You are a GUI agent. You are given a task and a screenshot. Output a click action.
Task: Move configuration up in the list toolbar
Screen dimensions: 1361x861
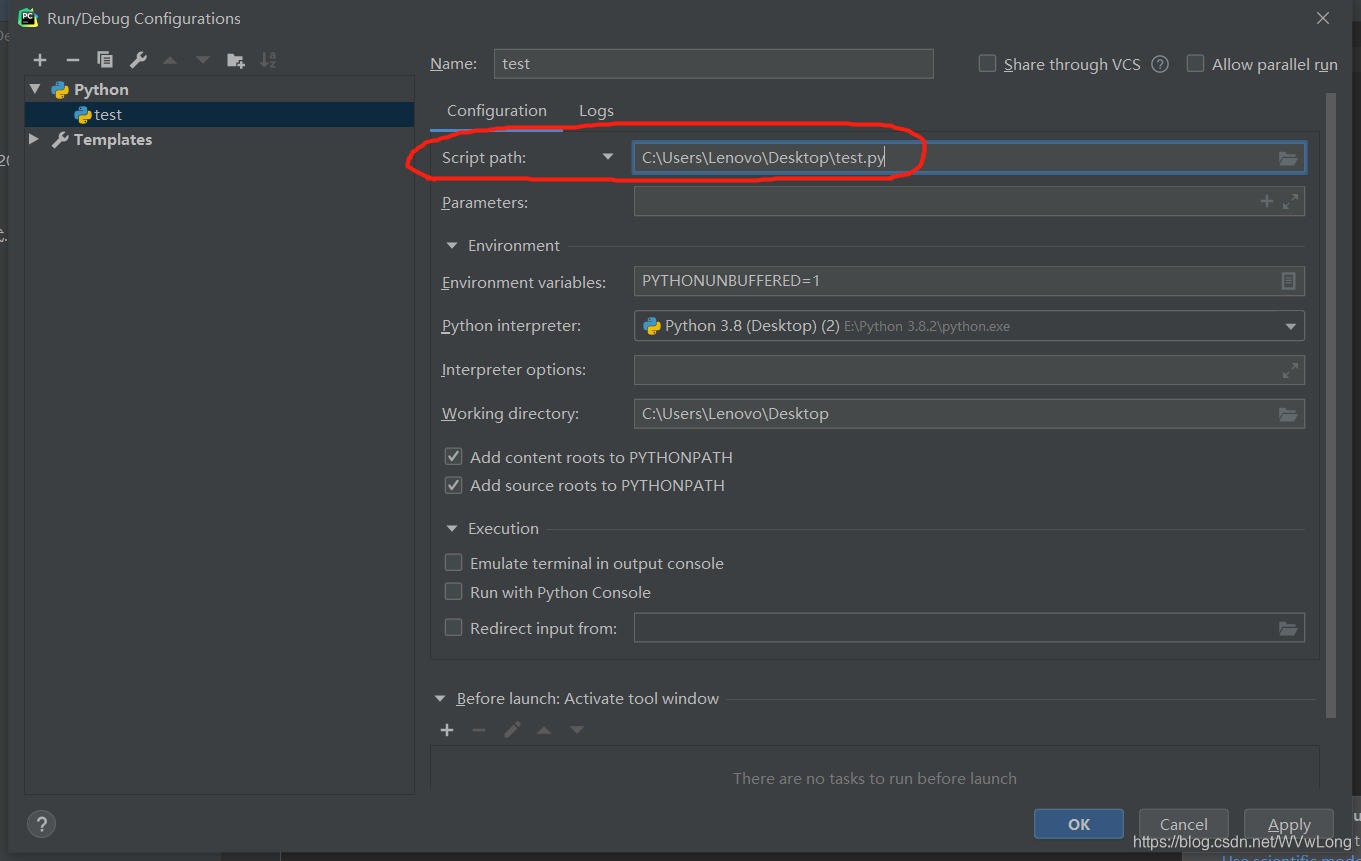pyautogui.click(x=170, y=61)
